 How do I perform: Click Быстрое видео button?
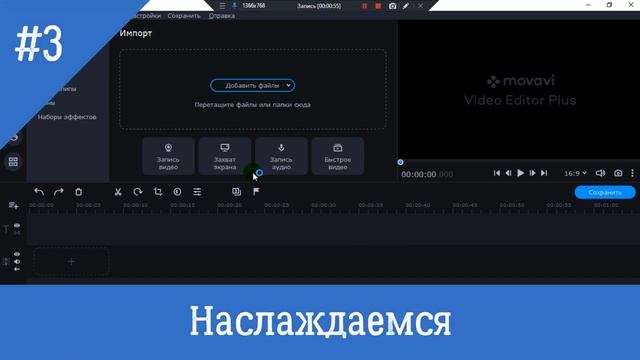[x=338, y=156]
